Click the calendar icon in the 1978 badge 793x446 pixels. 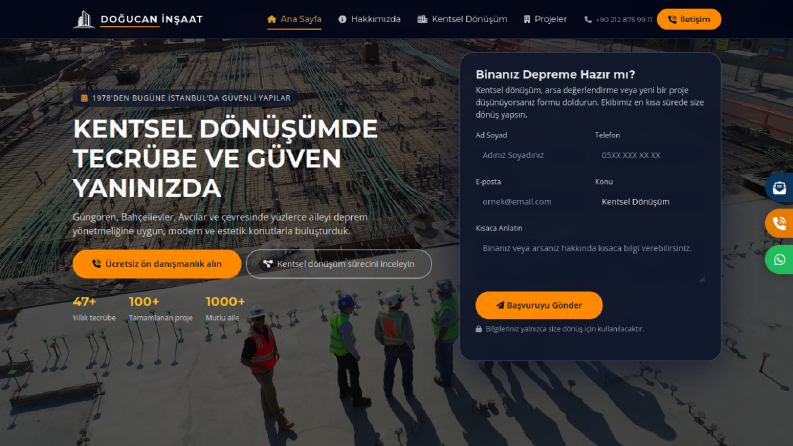tap(84, 98)
